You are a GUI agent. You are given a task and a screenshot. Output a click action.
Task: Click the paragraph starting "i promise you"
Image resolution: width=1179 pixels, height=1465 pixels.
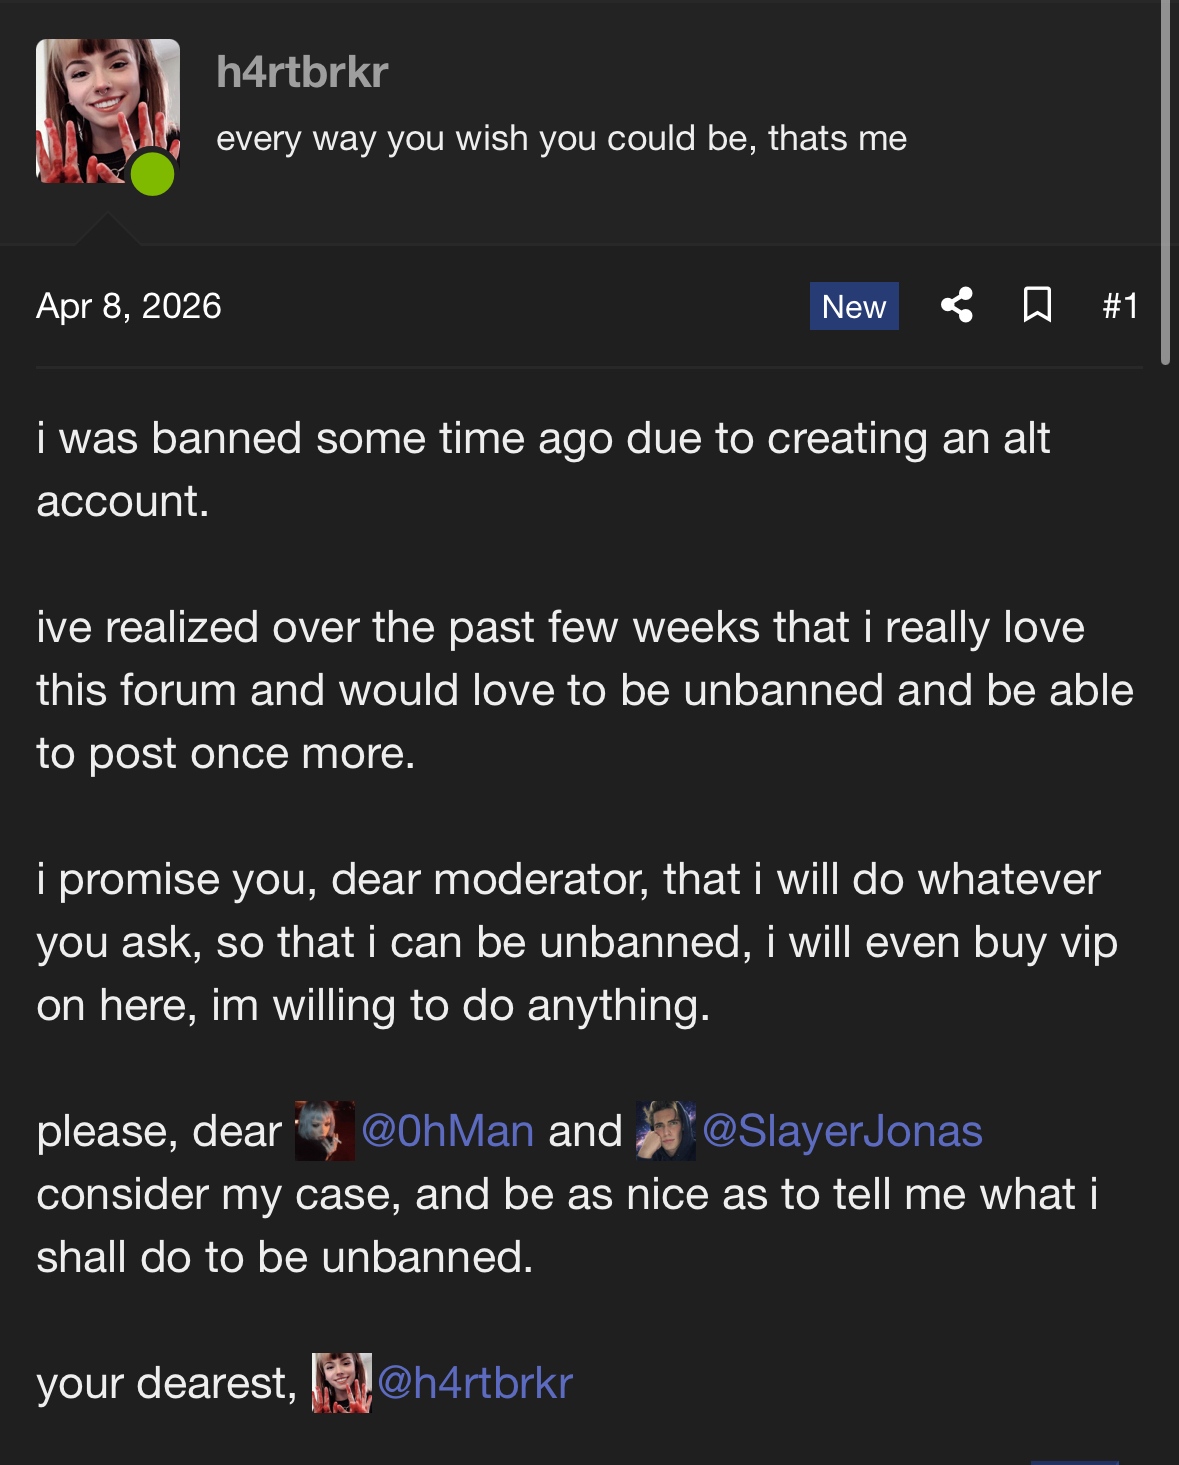tap(577, 942)
